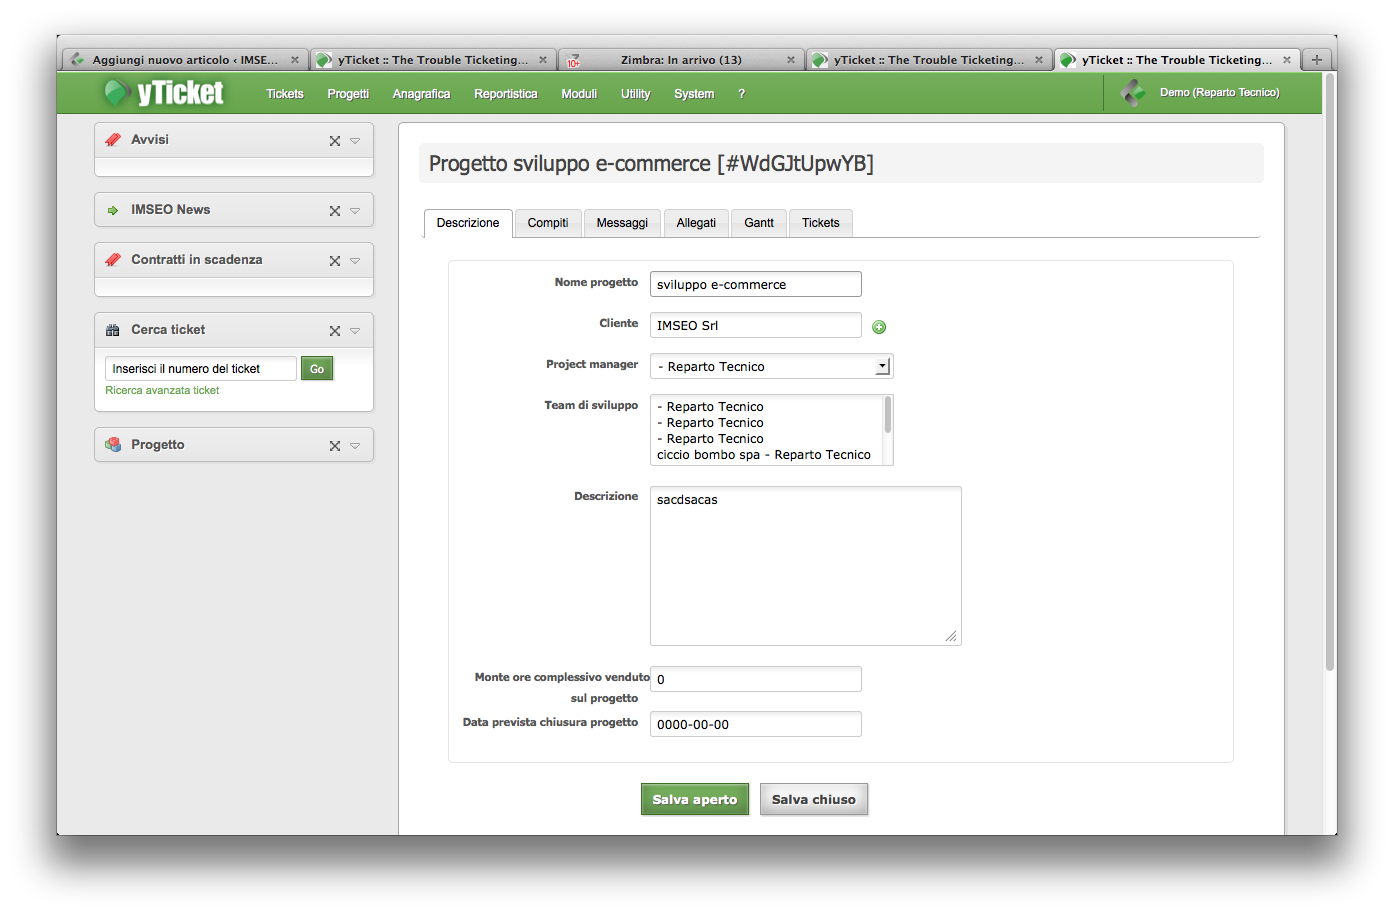Image resolution: width=1394 pixels, height=914 pixels.
Task: Close the IMSEO News panel
Action: pyautogui.click(x=335, y=211)
